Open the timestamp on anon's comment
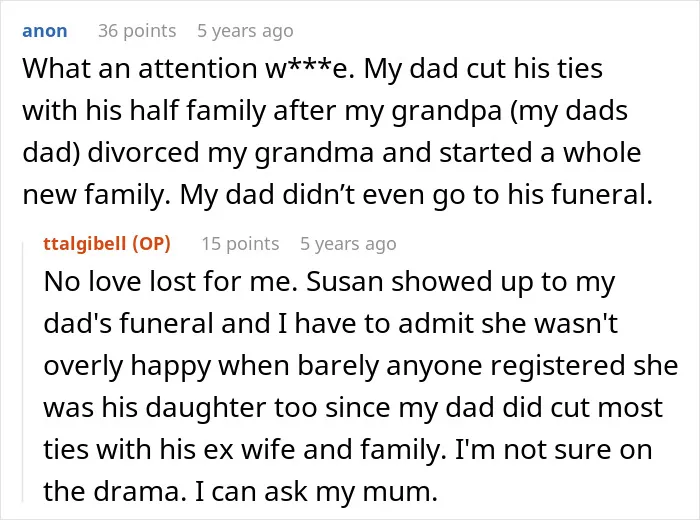The image size is (700, 520). tap(245, 31)
